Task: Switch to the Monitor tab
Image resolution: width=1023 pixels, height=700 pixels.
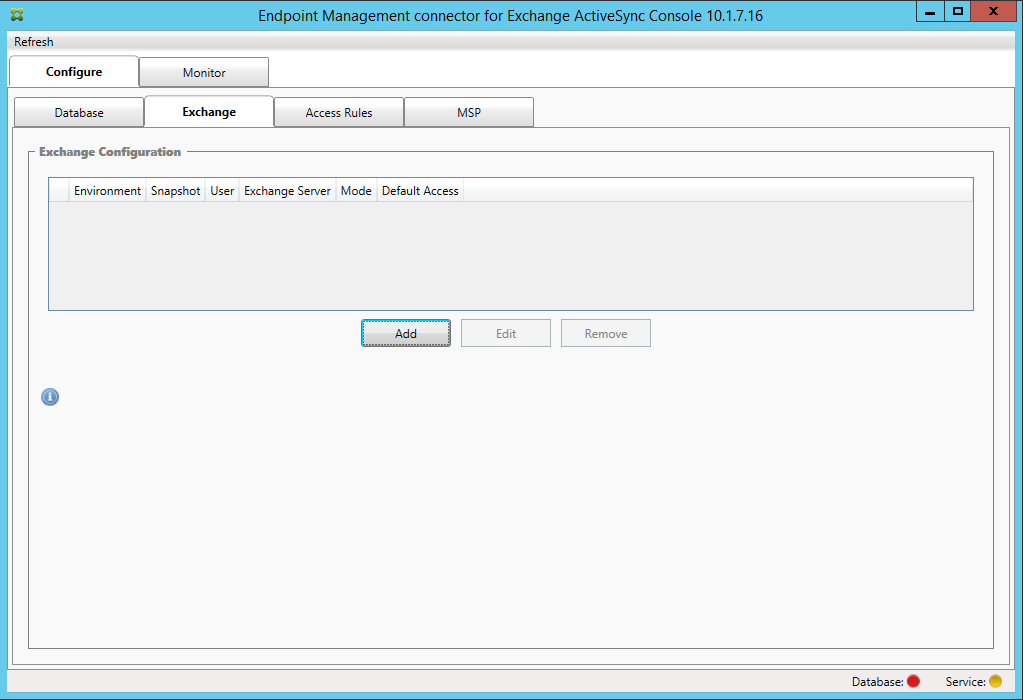Action: (x=204, y=72)
